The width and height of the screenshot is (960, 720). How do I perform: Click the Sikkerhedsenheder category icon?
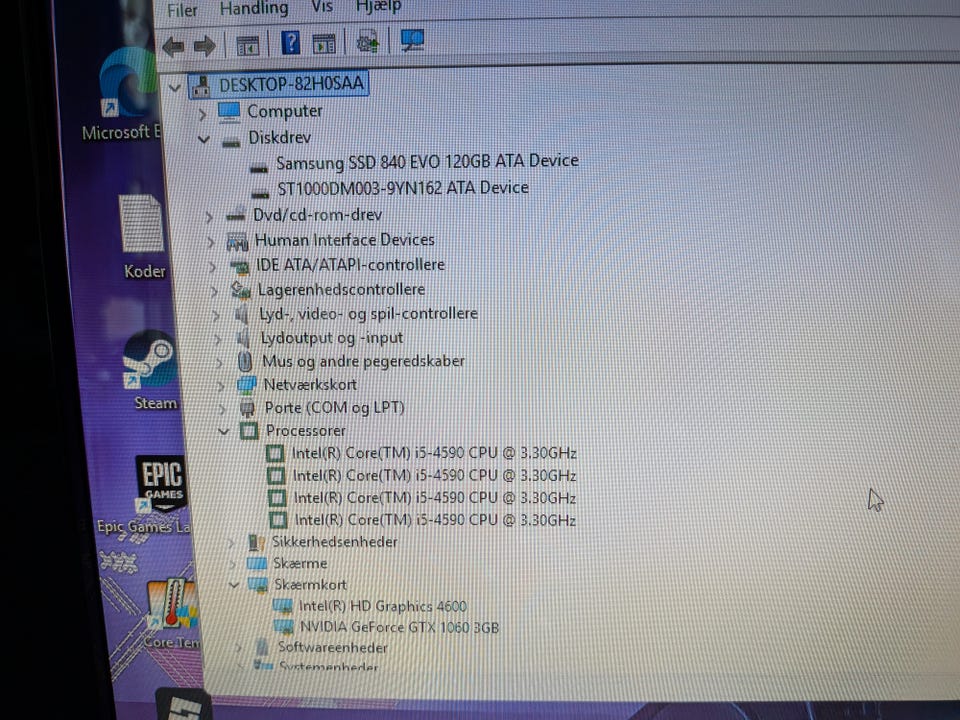pyautogui.click(x=256, y=542)
